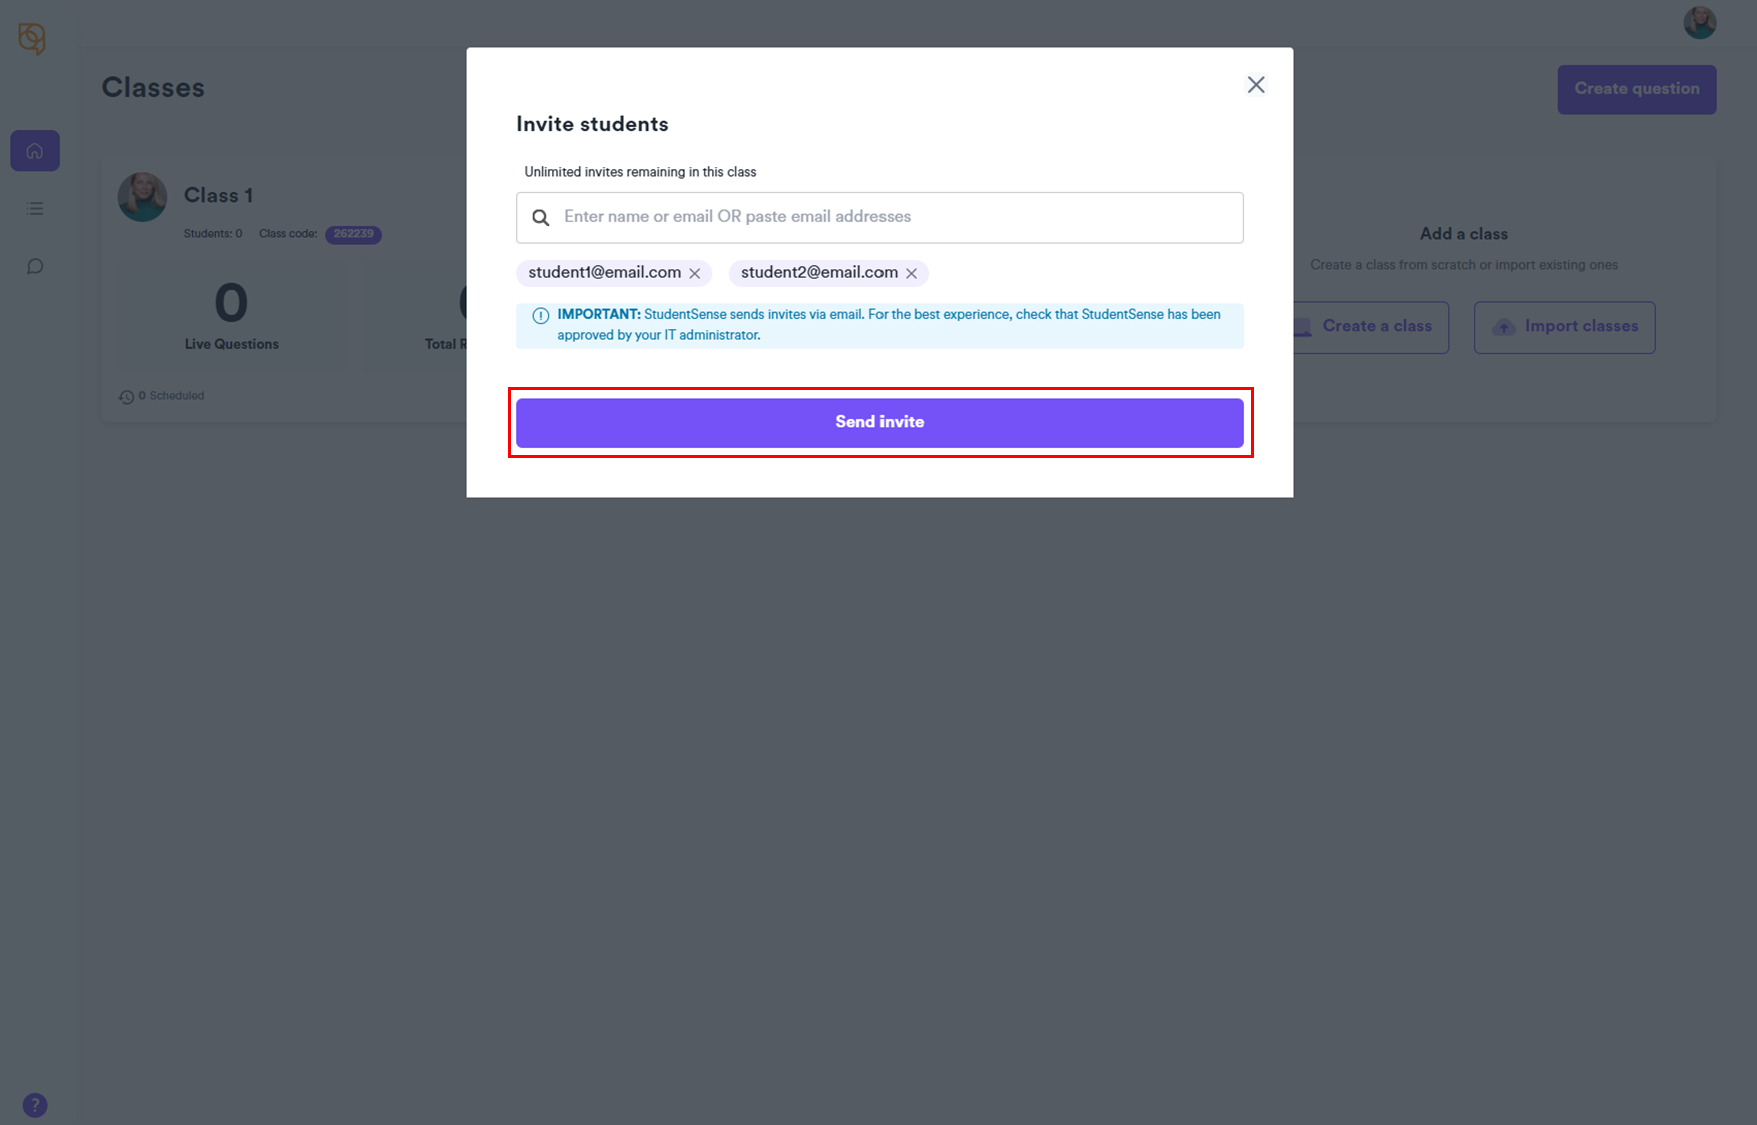The image size is (1757, 1125).
Task: Click the info icon in the notice
Action: point(541,316)
